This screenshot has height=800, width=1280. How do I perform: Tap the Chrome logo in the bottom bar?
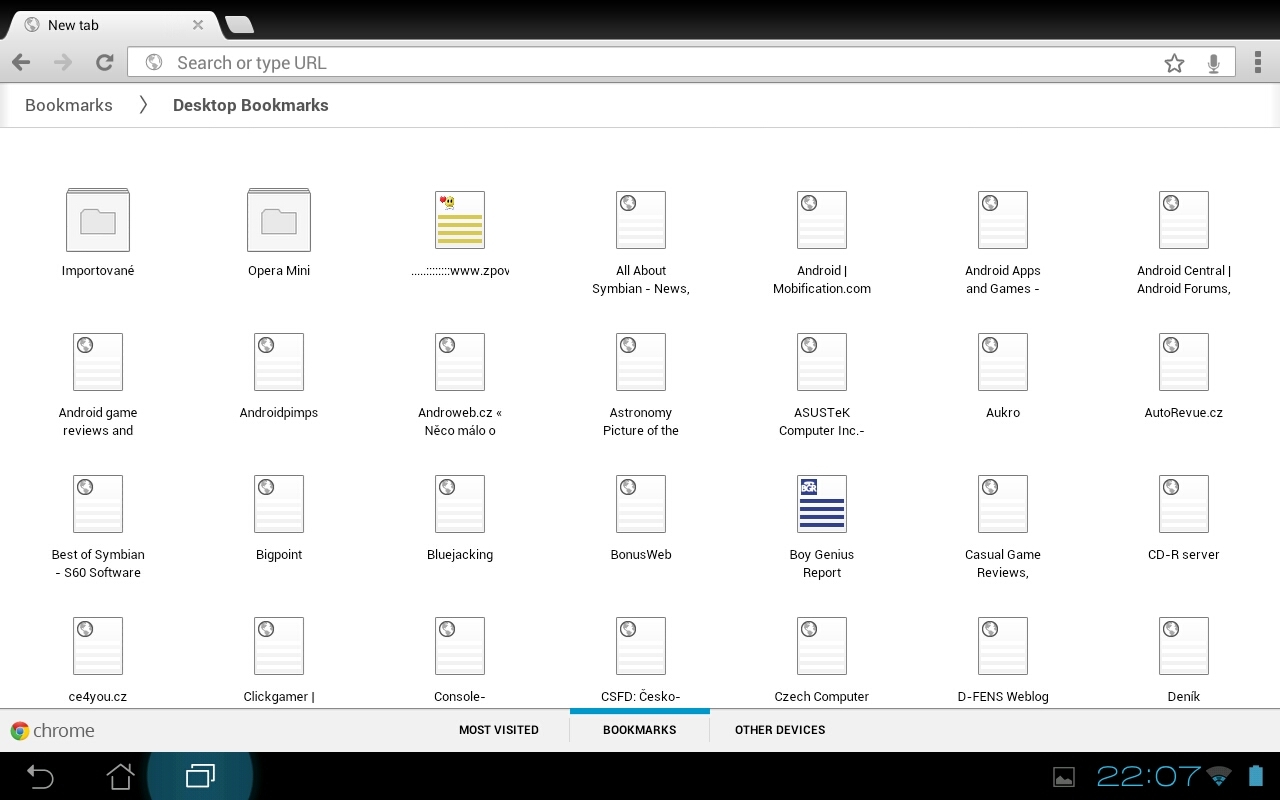point(52,730)
